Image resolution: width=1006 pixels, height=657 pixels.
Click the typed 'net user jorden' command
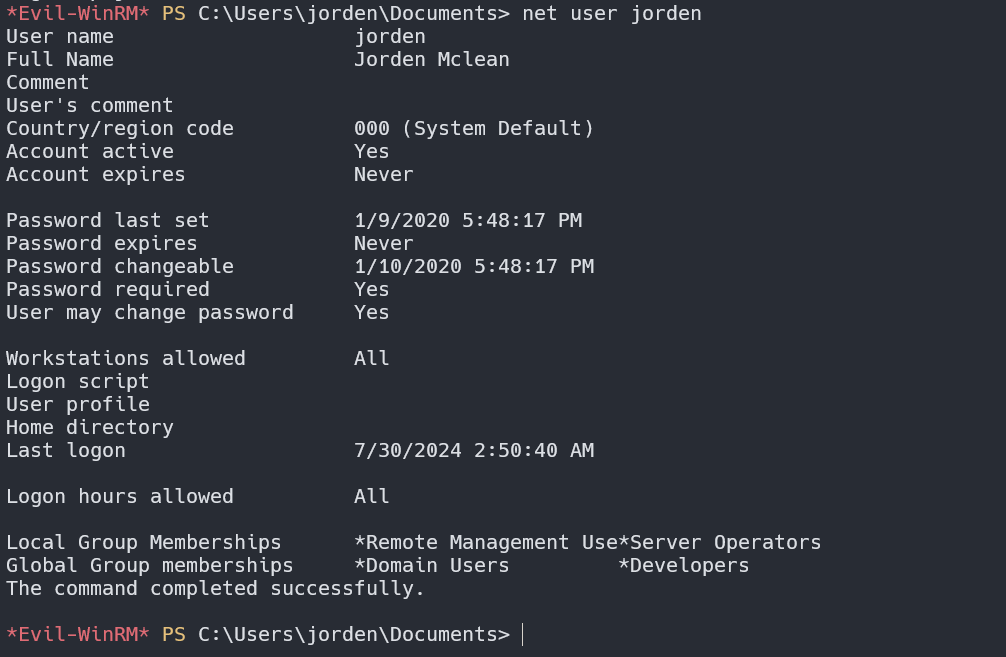[x=612, y=13]
